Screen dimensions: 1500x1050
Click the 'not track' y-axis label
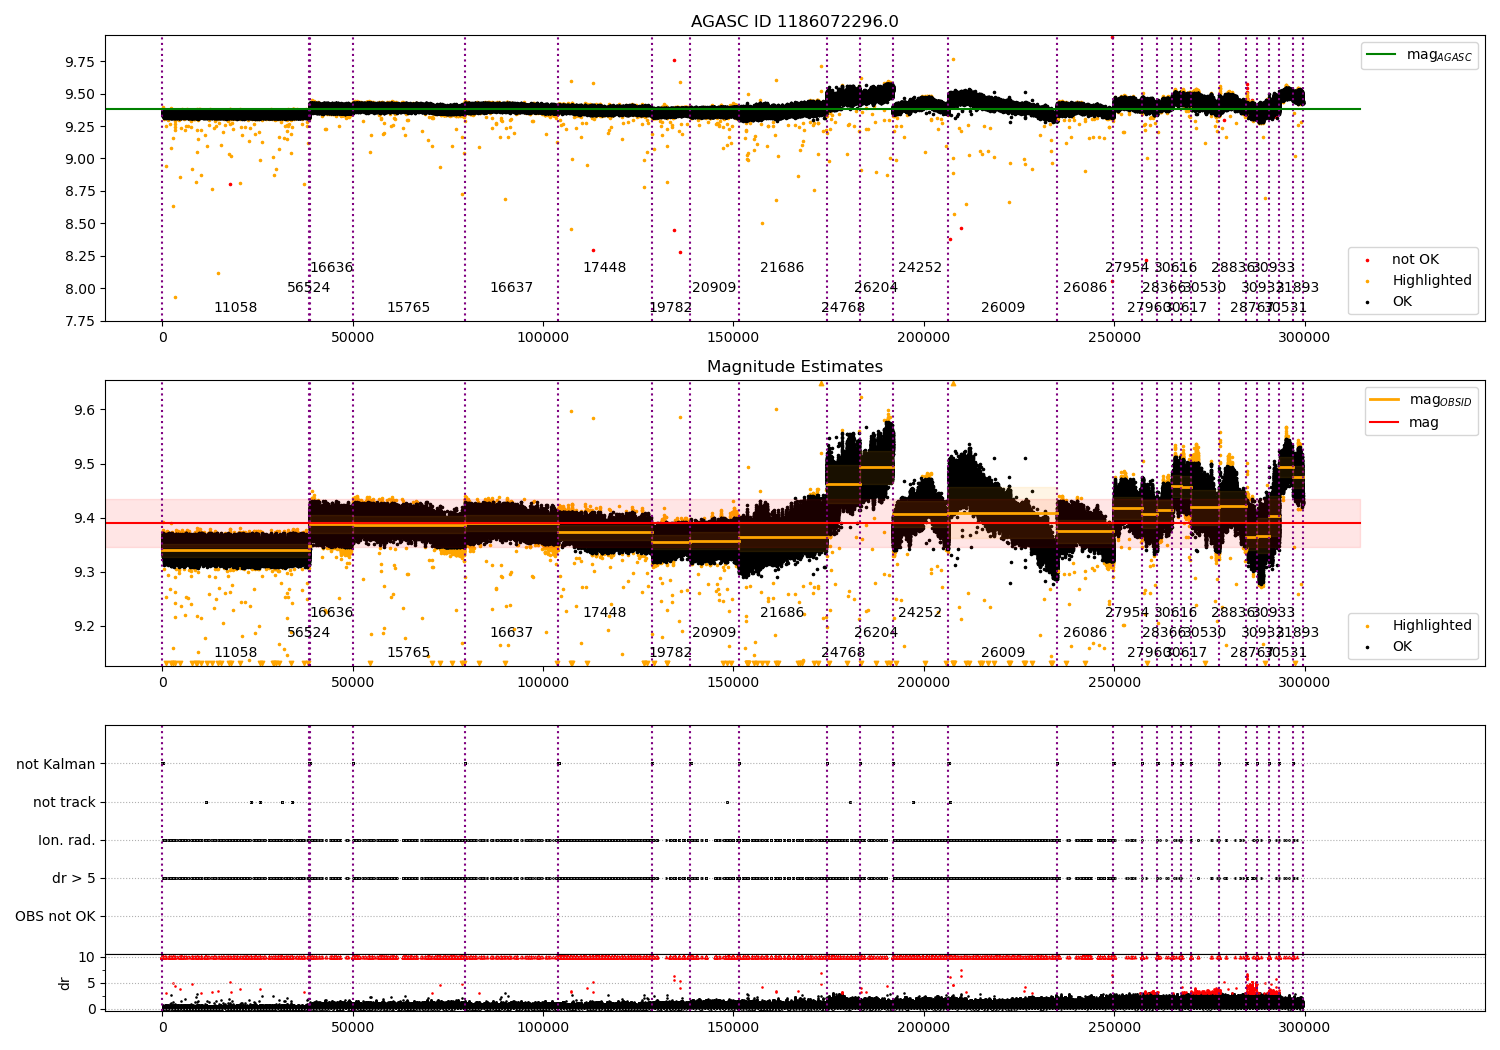64,803
